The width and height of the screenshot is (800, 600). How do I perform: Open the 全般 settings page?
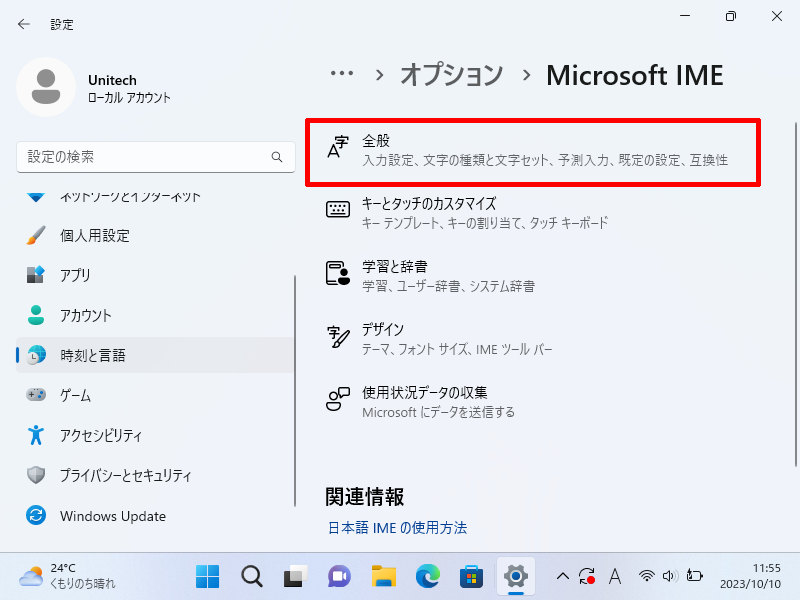click(x=533, y=152)
